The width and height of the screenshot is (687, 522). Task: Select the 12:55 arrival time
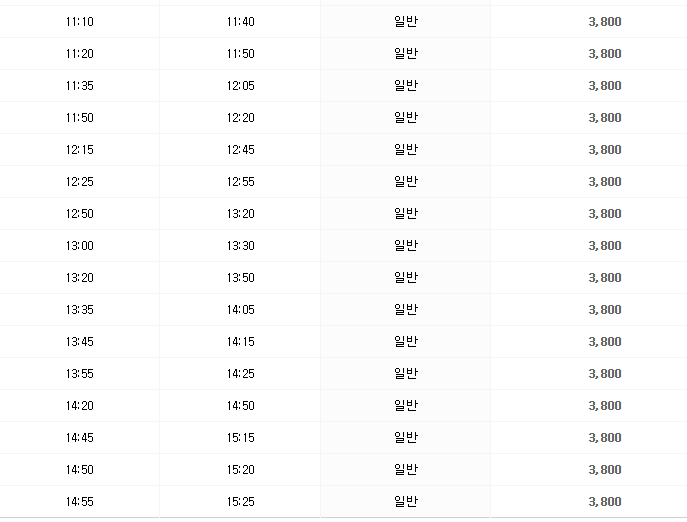(x=240, y=182)
